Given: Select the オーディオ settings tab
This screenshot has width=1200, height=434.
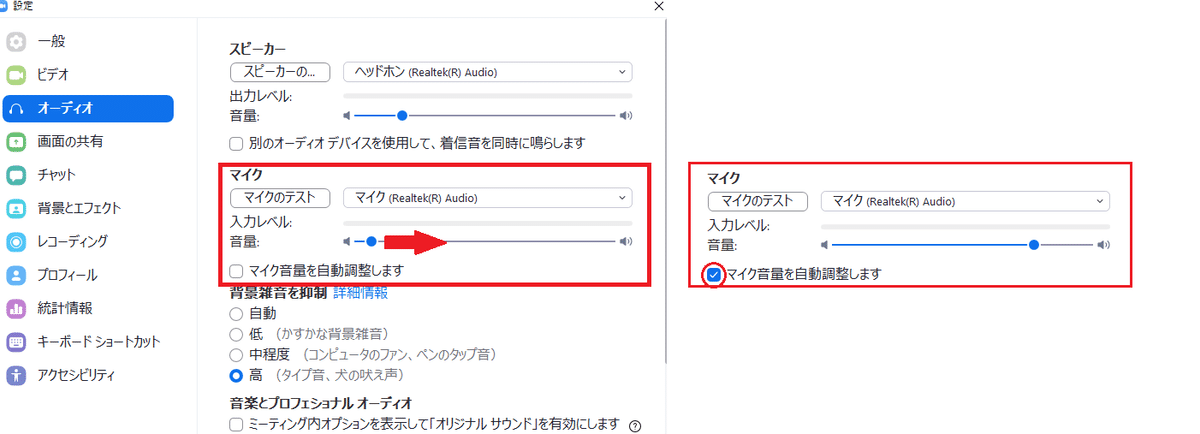Looking at the screenshot, I should coord(88,108).
